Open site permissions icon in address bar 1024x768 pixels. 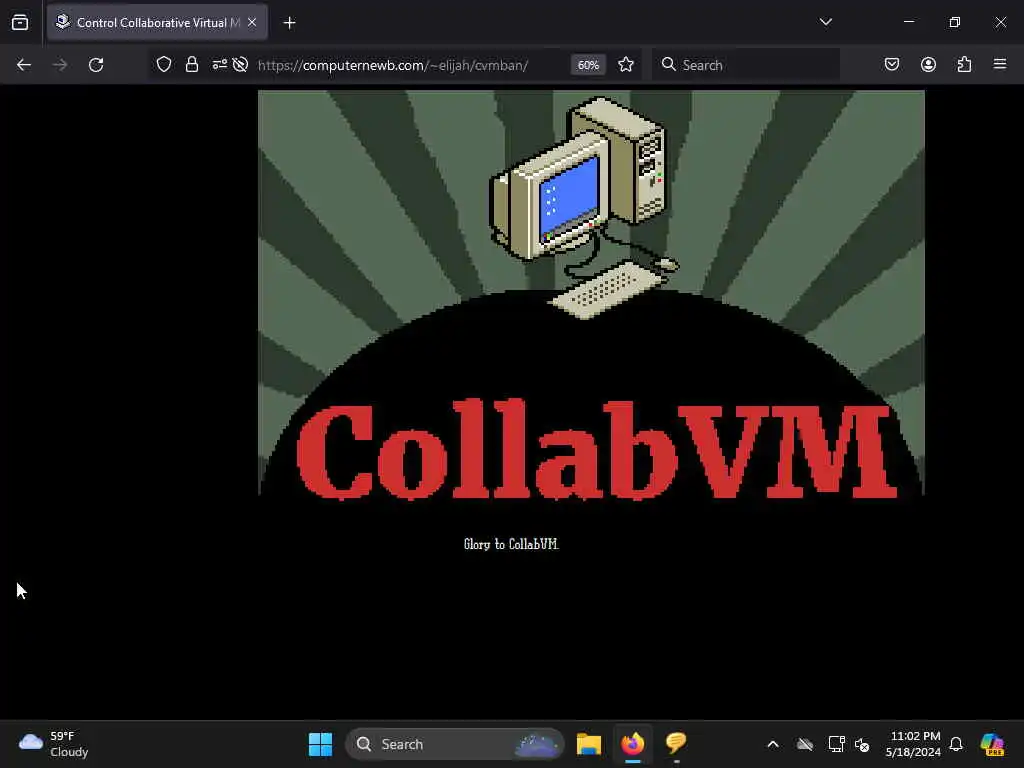pyautogui.click(x=219, y=65)
